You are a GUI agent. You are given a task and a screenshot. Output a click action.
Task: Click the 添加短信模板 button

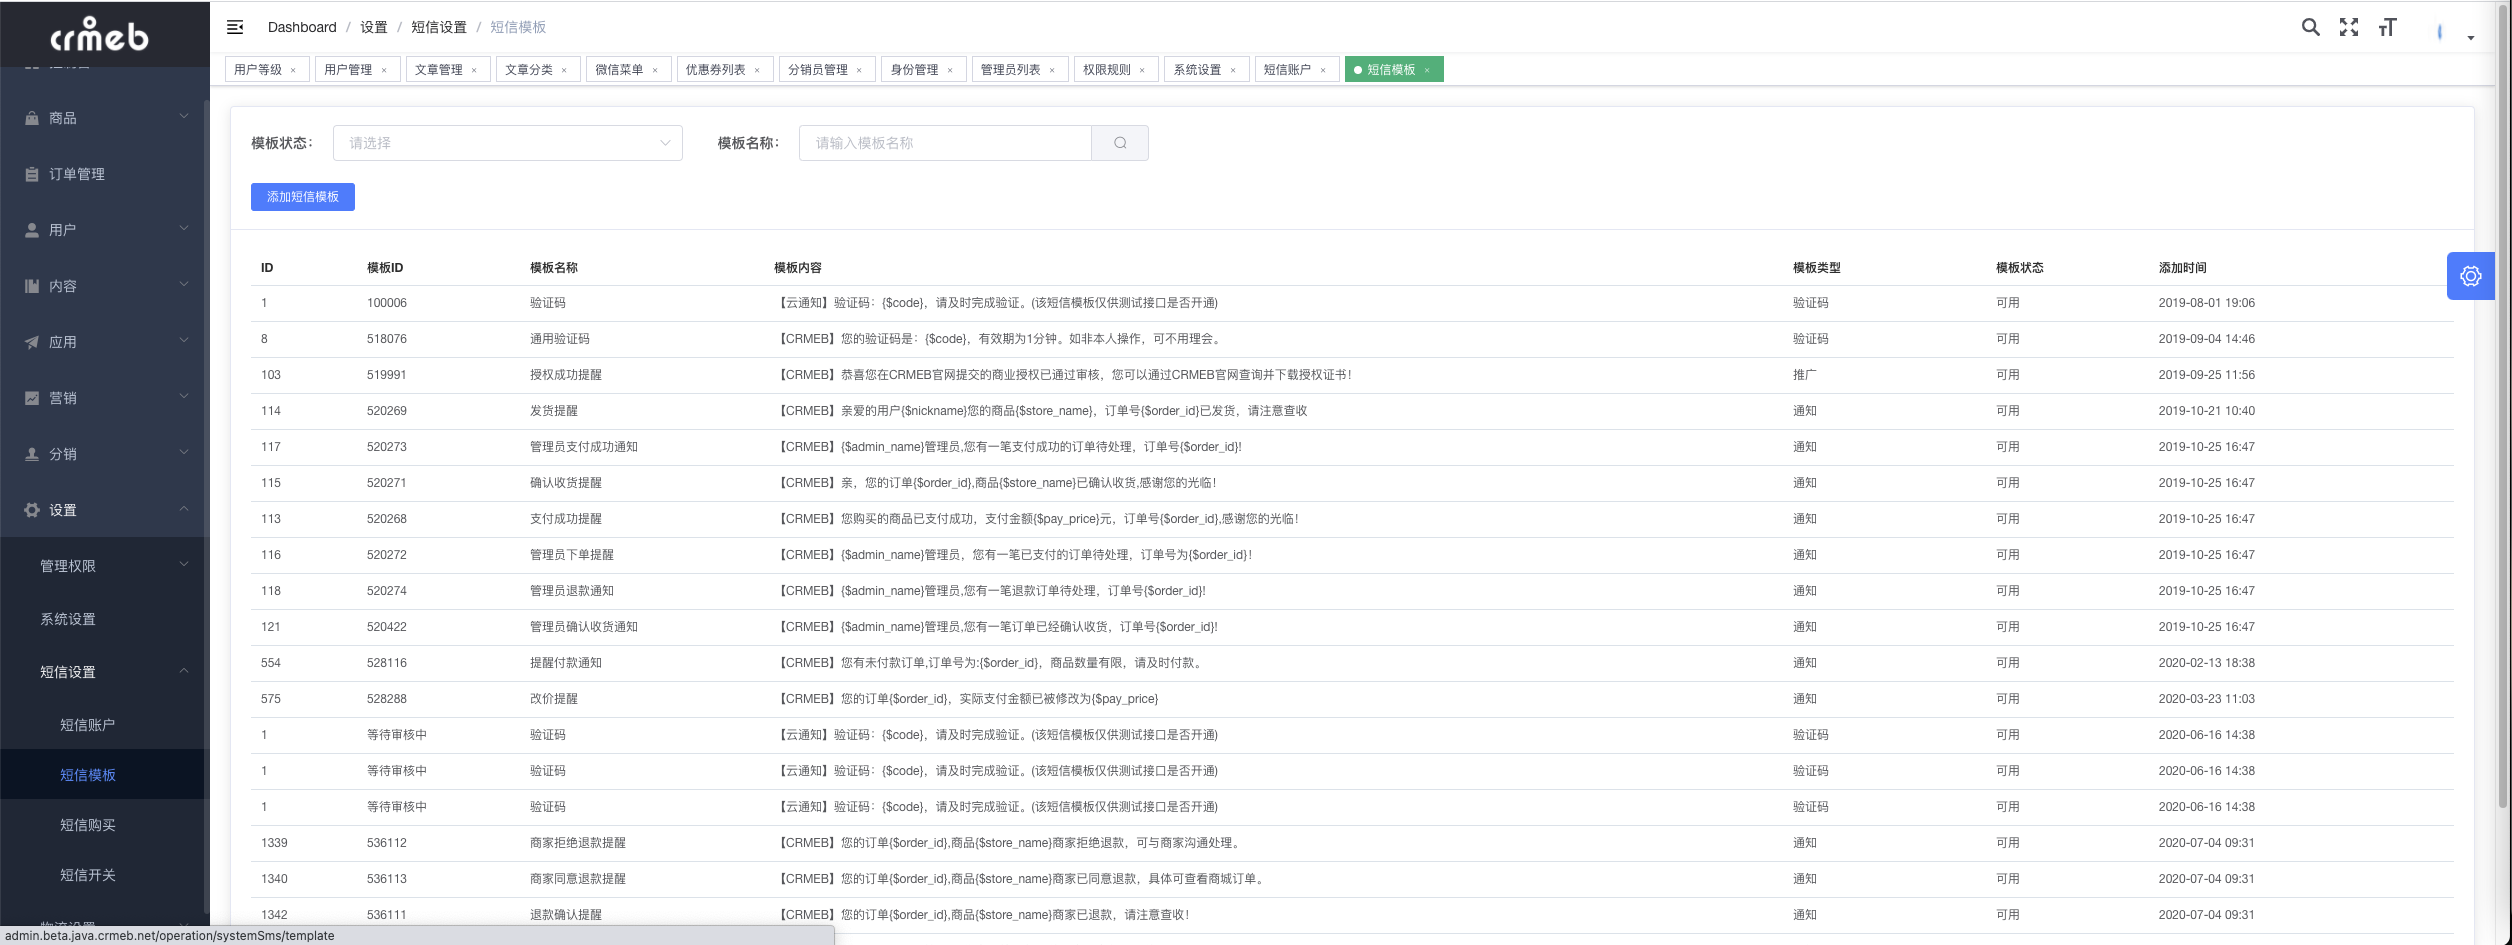coord(303,197)
